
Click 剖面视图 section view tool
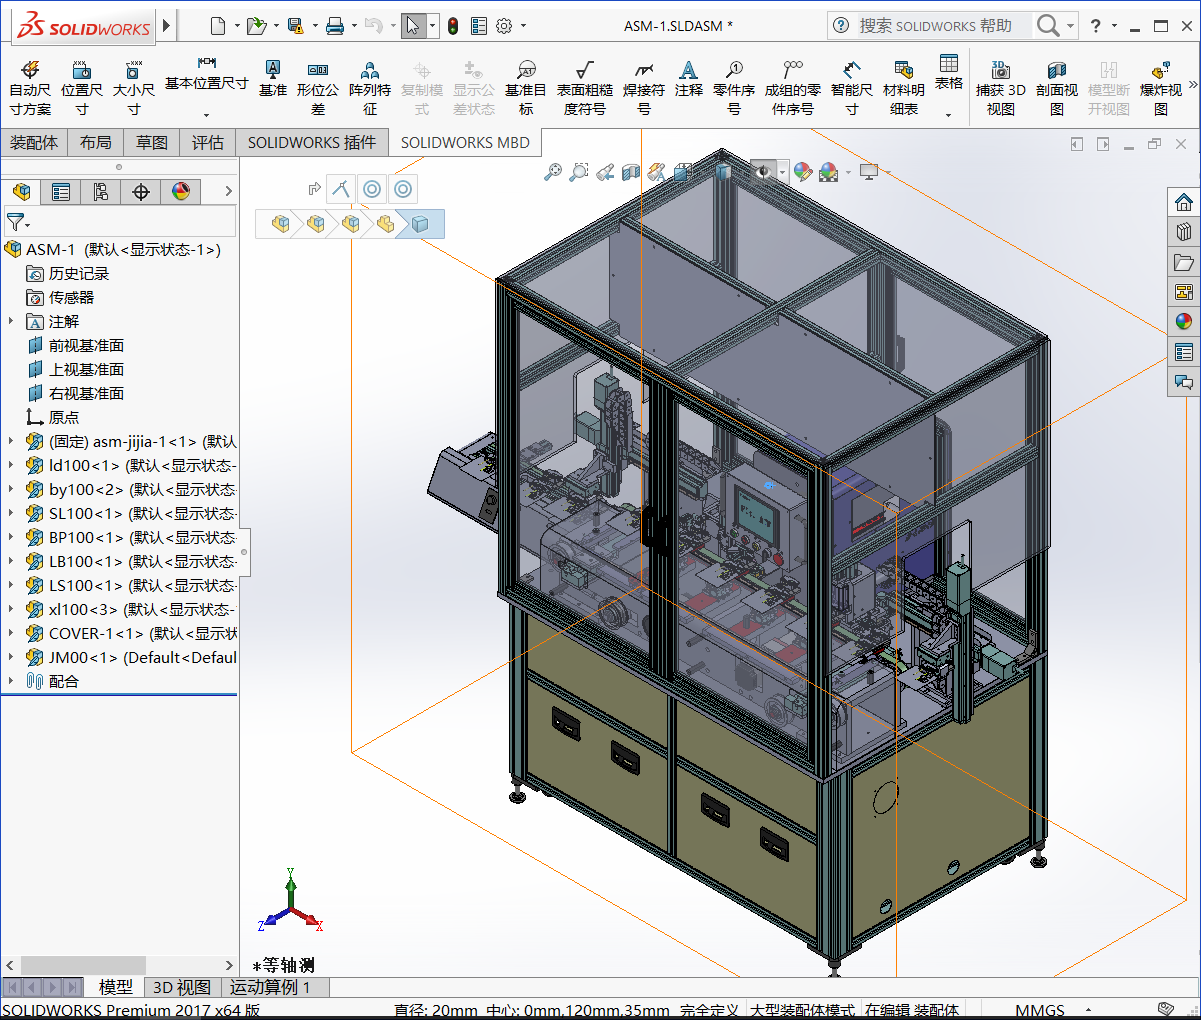tap(1057, 88)
